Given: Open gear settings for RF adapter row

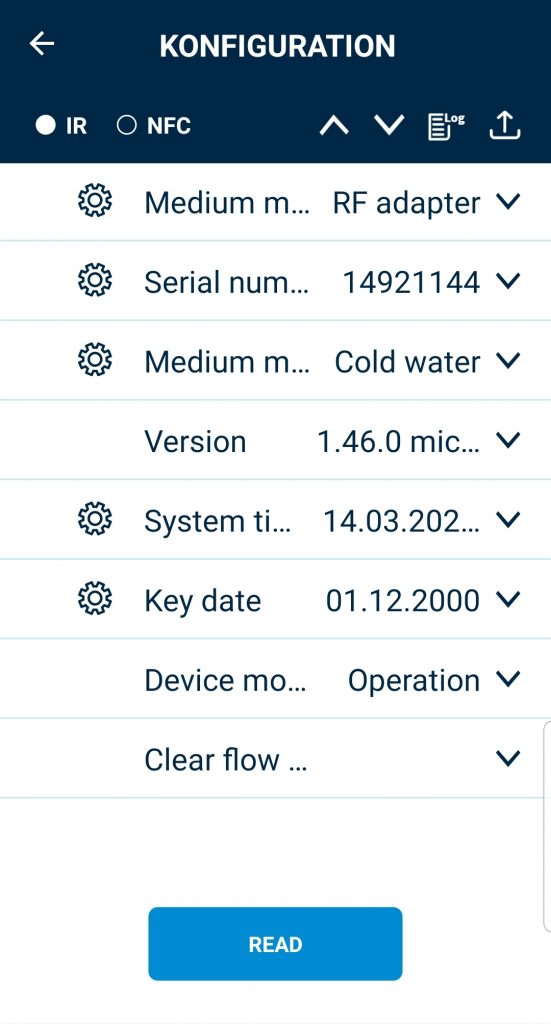Looking at the screenshot, I should click(x=95, y=201).
